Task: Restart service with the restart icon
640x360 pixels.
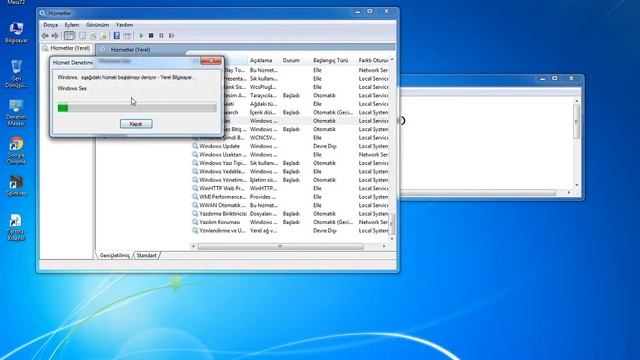Action: pos(171,36)
